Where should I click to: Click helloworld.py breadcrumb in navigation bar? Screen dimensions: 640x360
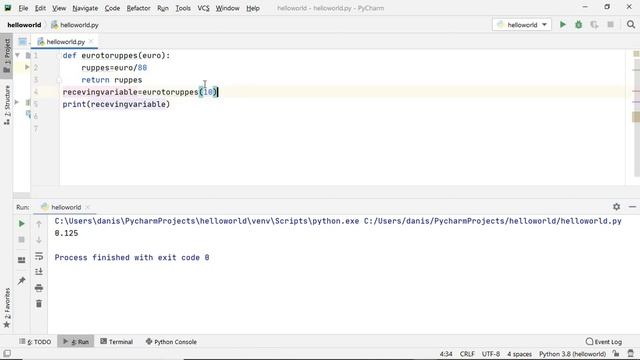[x=75, y=25]
